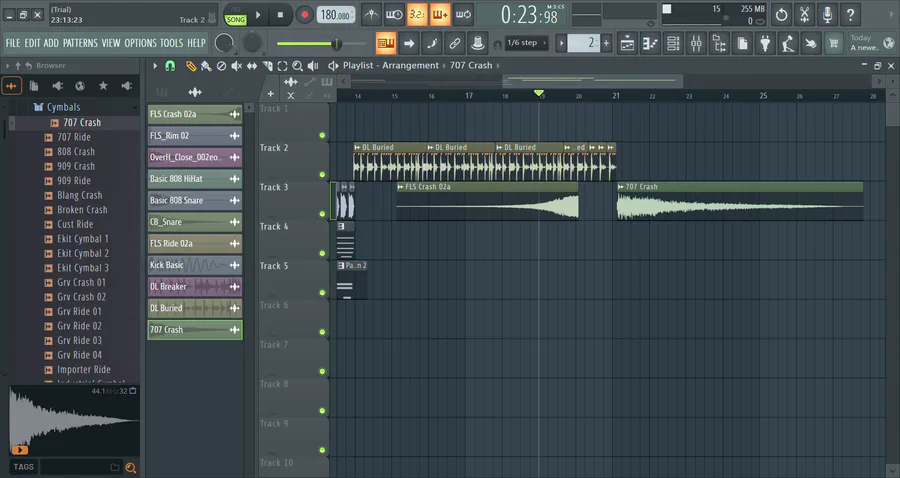The width and height of the screenshot is (900, 478).
Task: Select the Mute tool in playlist toolbar
Action: tap(236, 66)
